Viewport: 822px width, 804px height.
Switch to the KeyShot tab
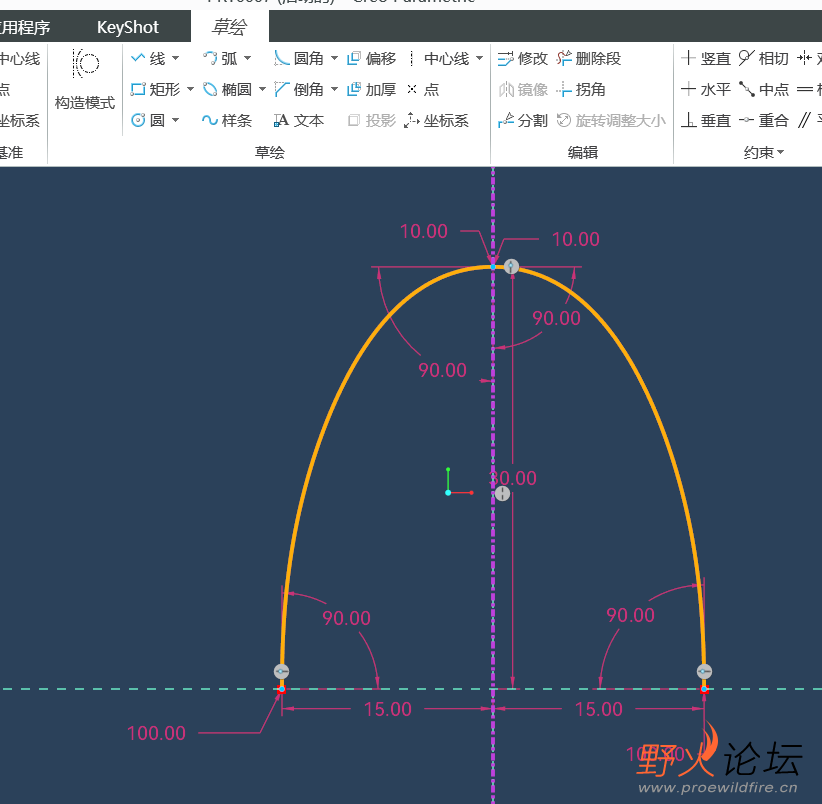point(127,27)
